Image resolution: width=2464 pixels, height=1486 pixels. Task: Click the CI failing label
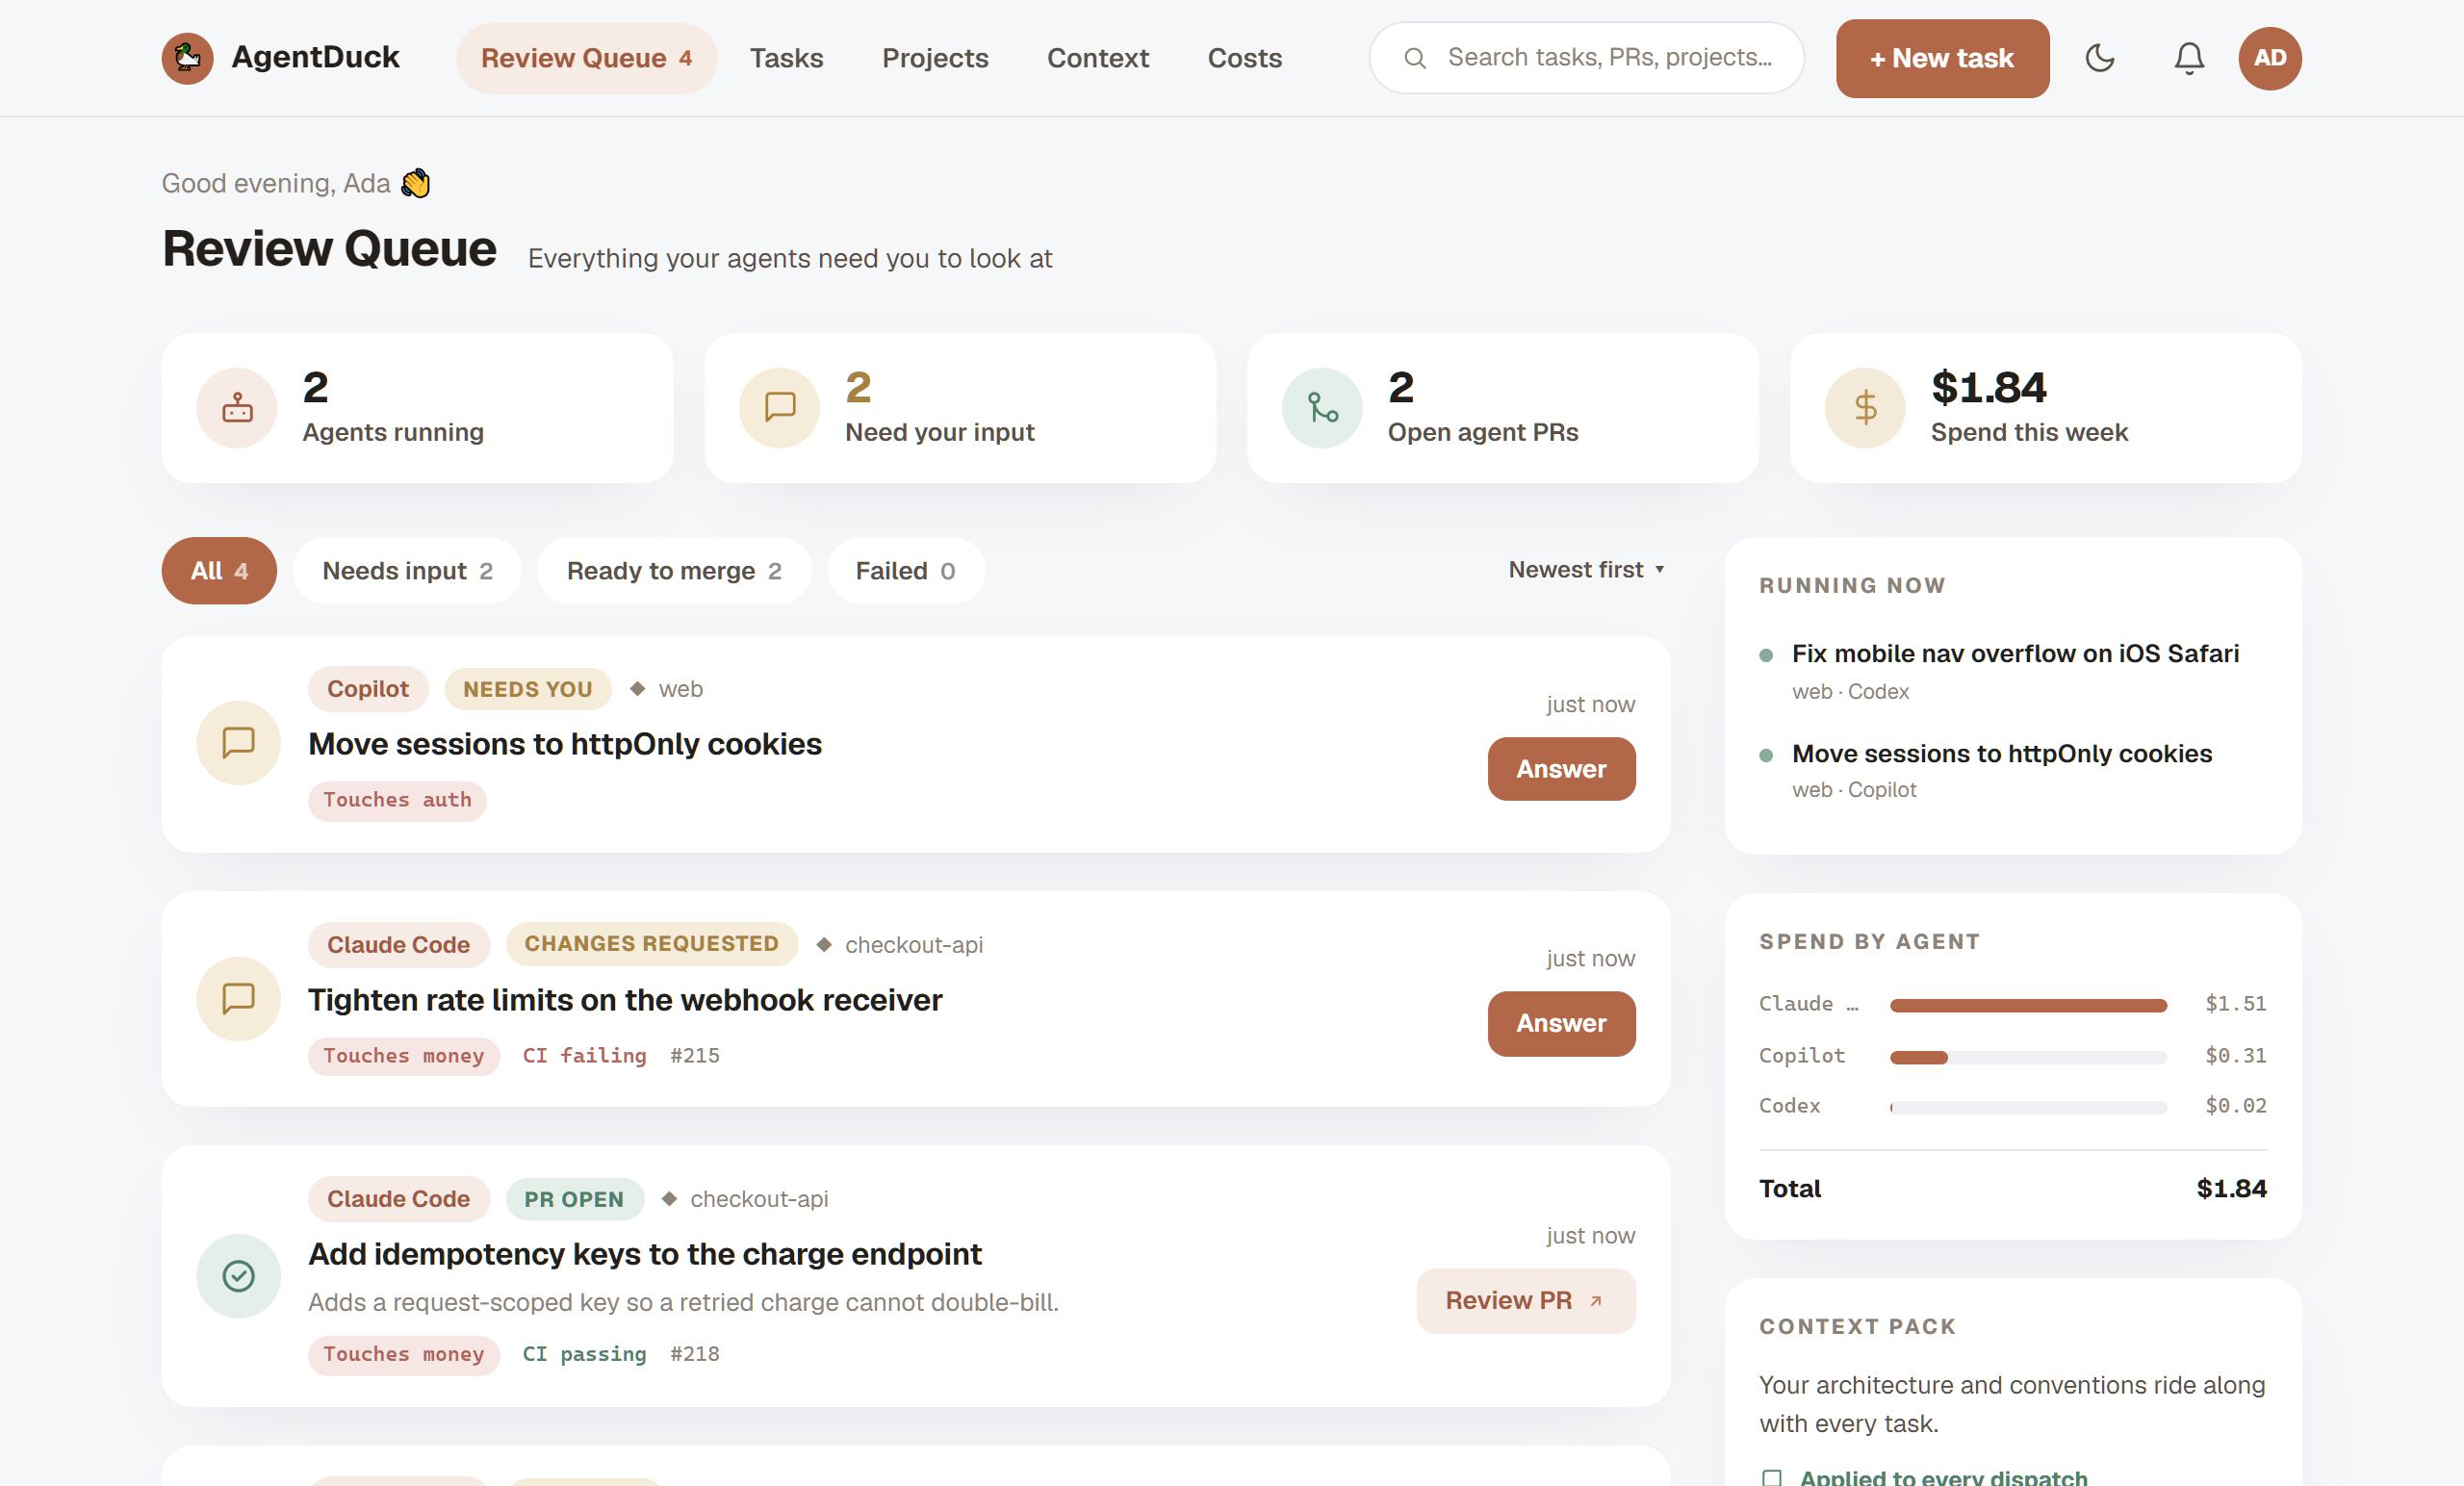pos(584,1055)
